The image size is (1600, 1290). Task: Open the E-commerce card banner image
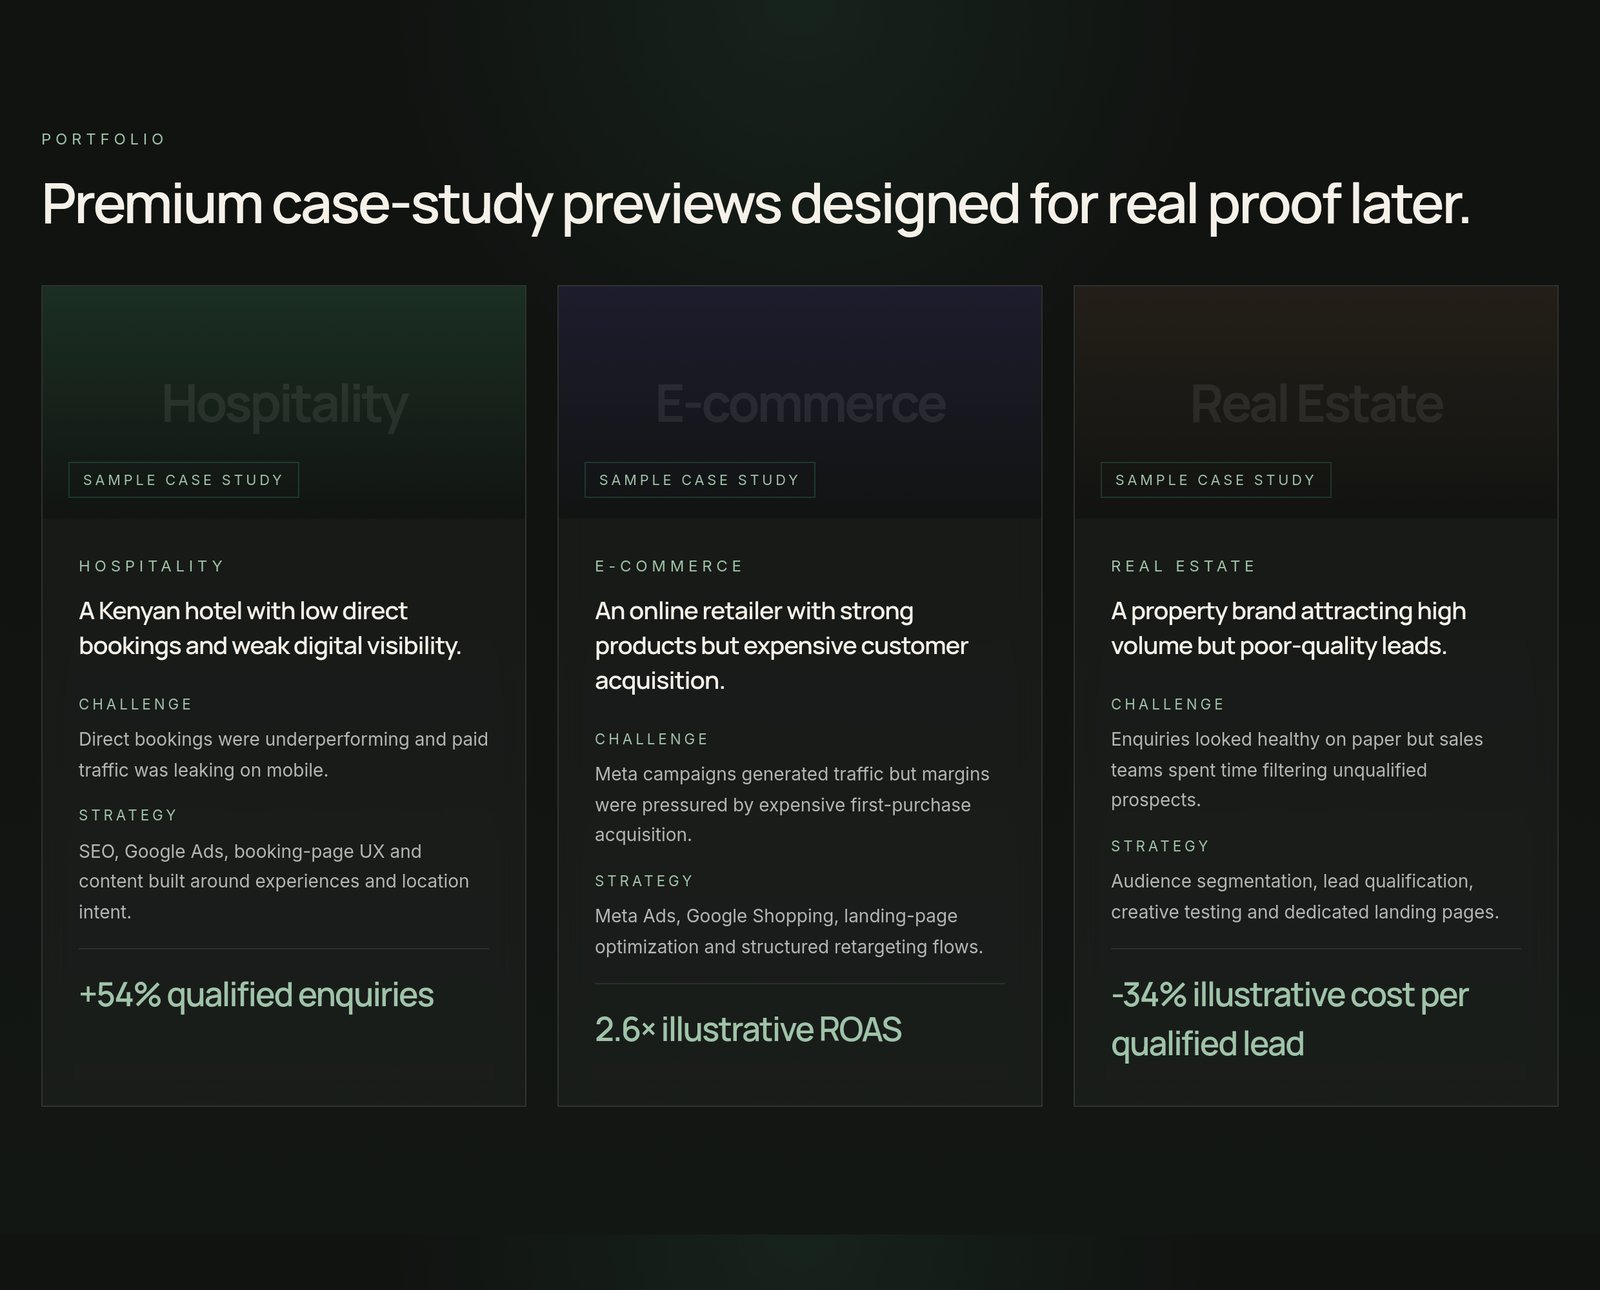click(x=800, y=402)
